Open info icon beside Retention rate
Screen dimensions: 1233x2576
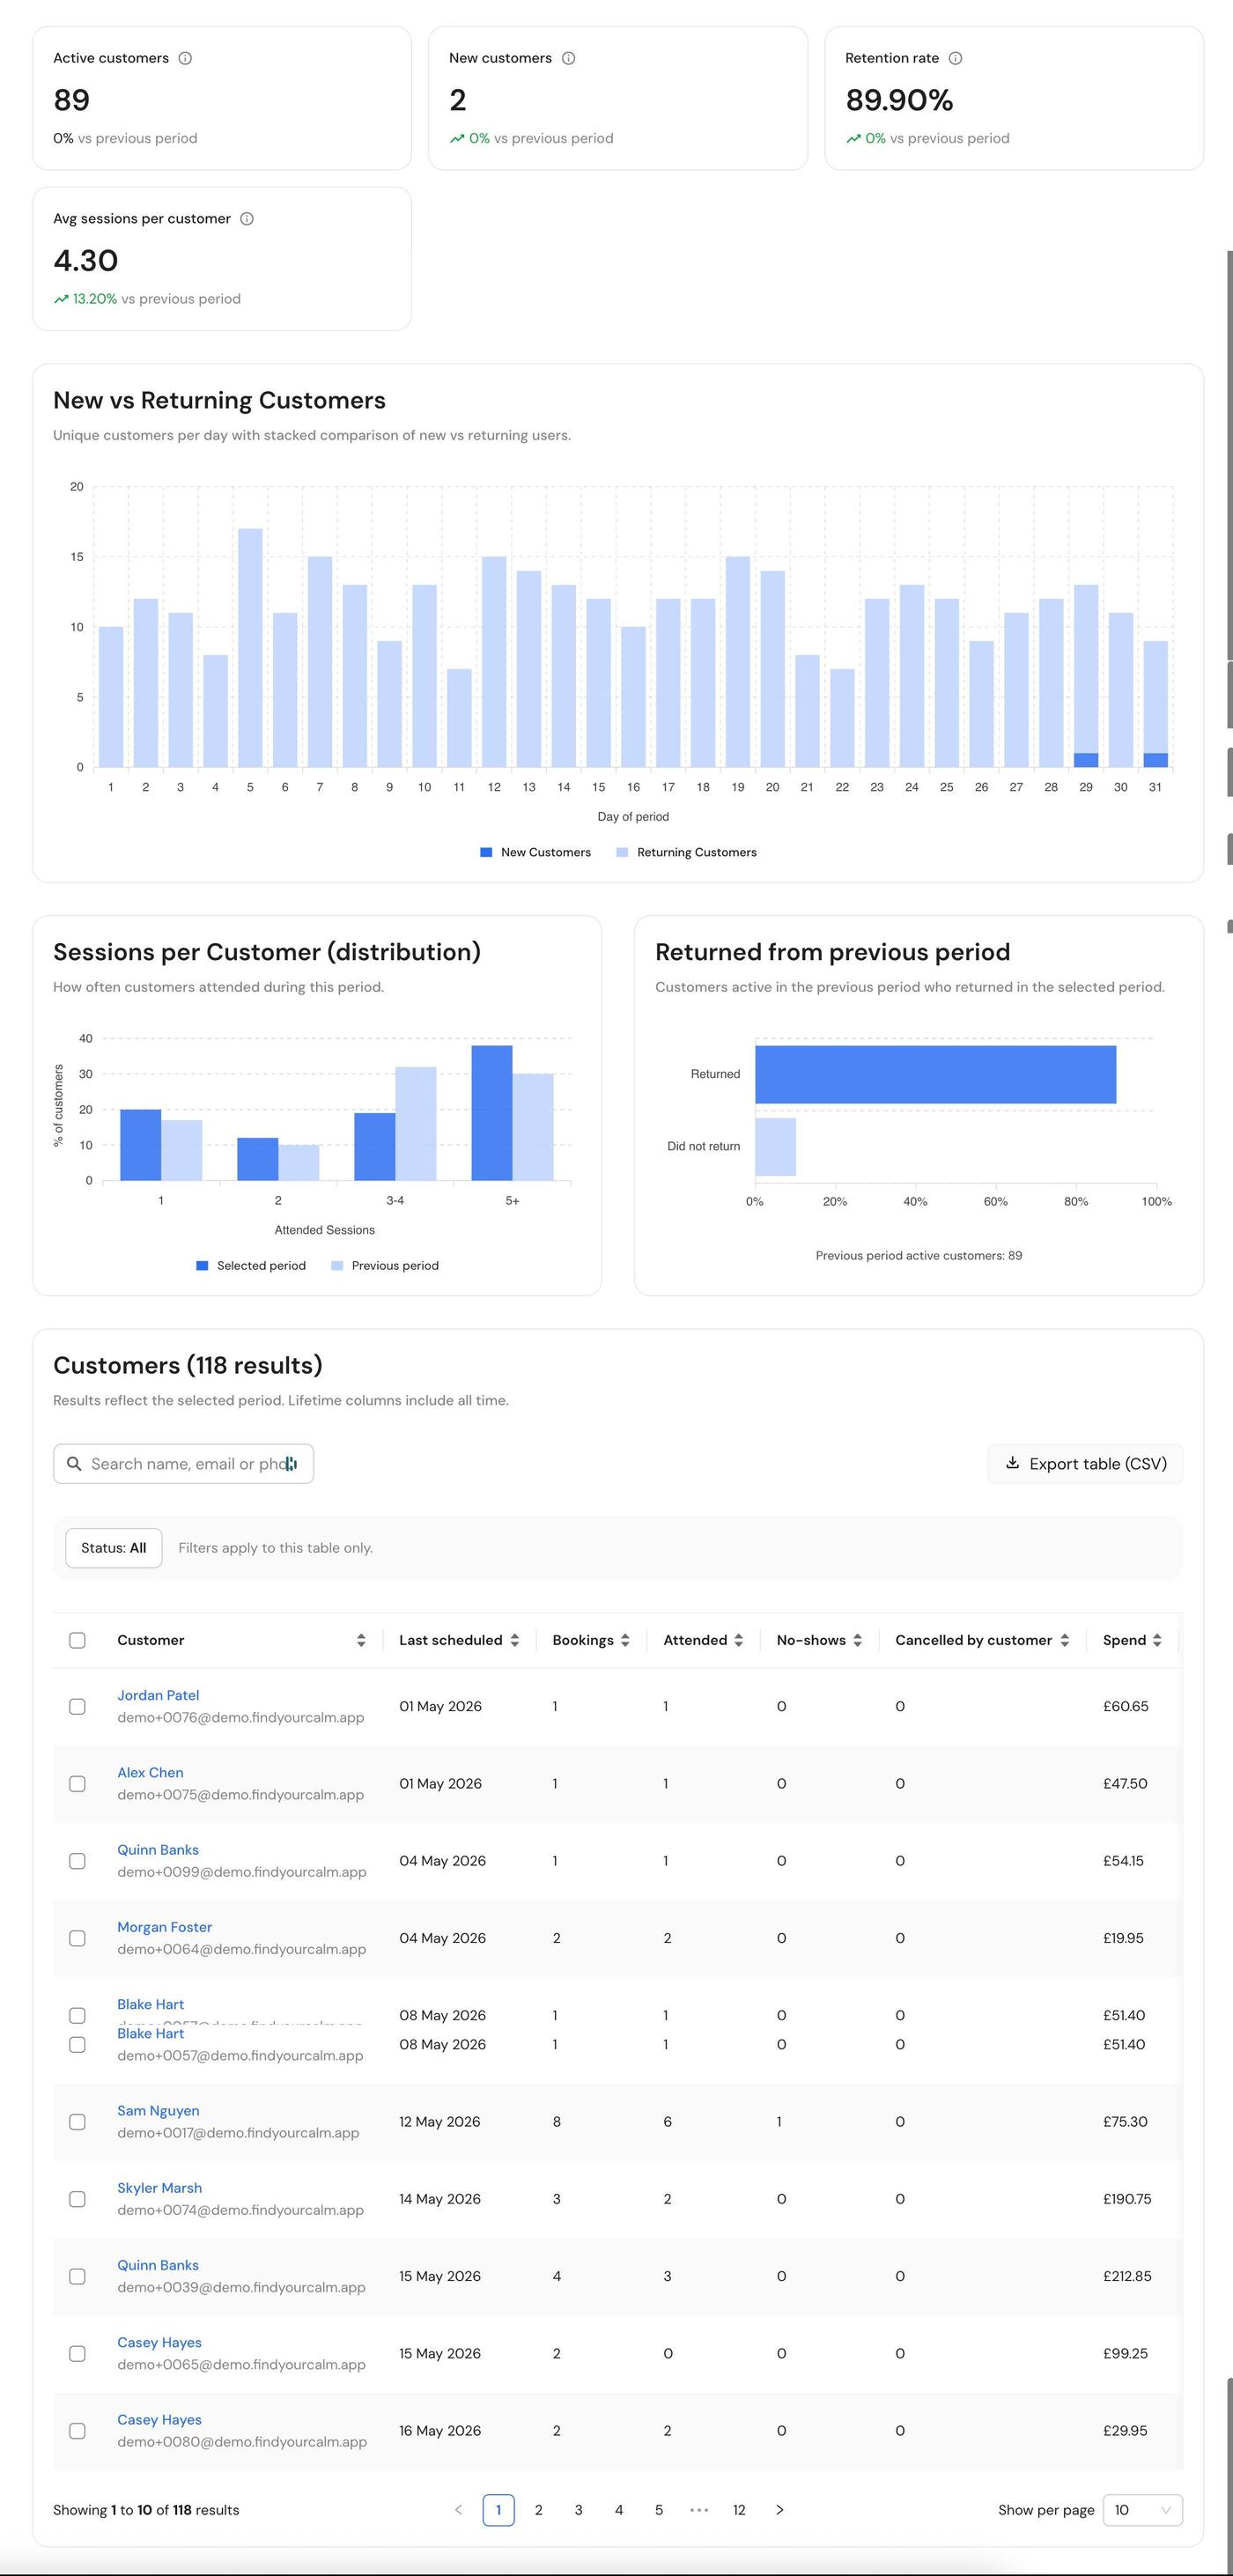click(x=955, y=58)
